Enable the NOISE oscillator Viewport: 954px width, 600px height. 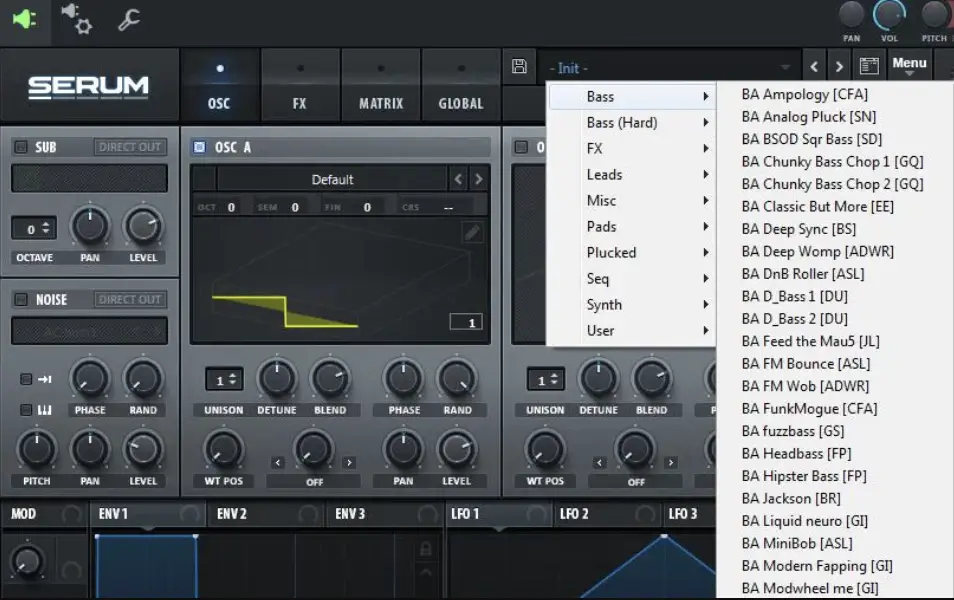point(20,299)
